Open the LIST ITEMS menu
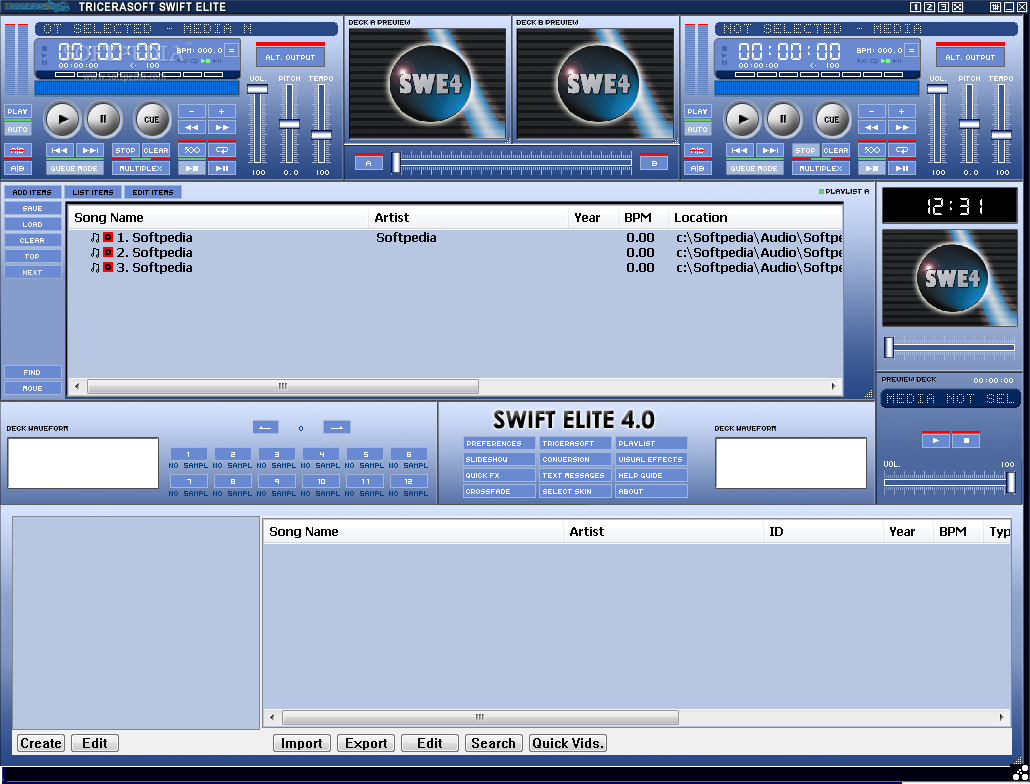 pos(94,192)
